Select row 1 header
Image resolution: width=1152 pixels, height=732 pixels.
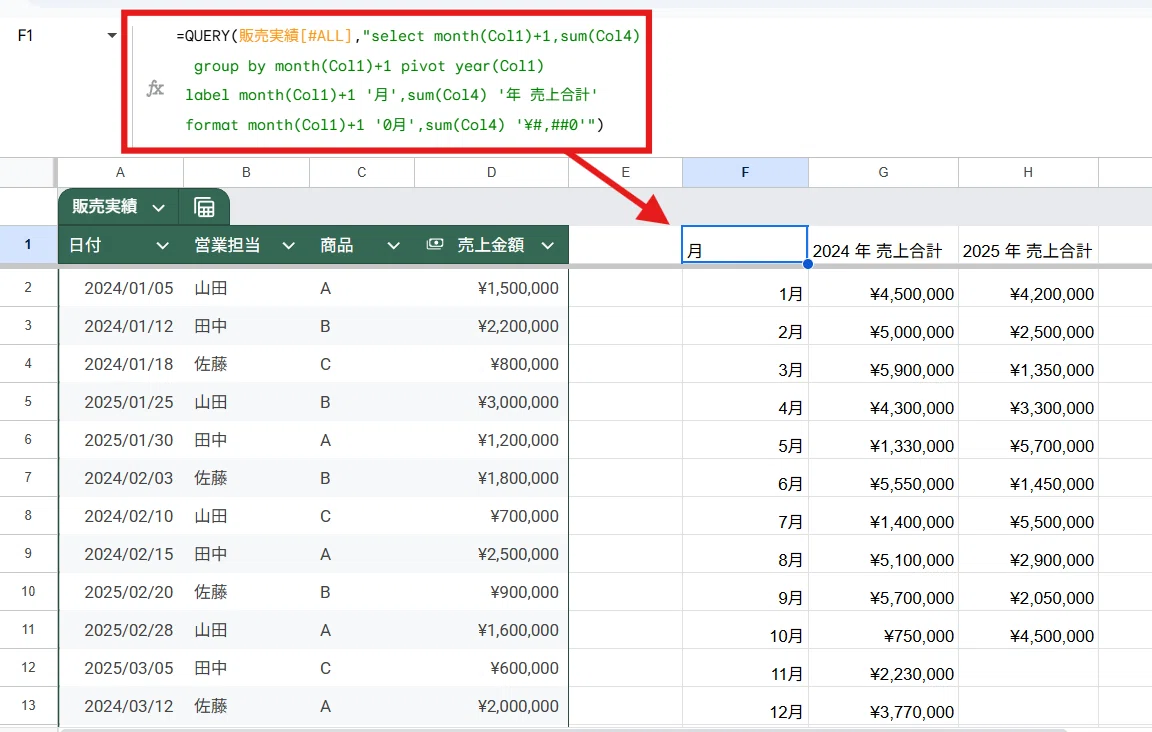[x=28, y=245]
